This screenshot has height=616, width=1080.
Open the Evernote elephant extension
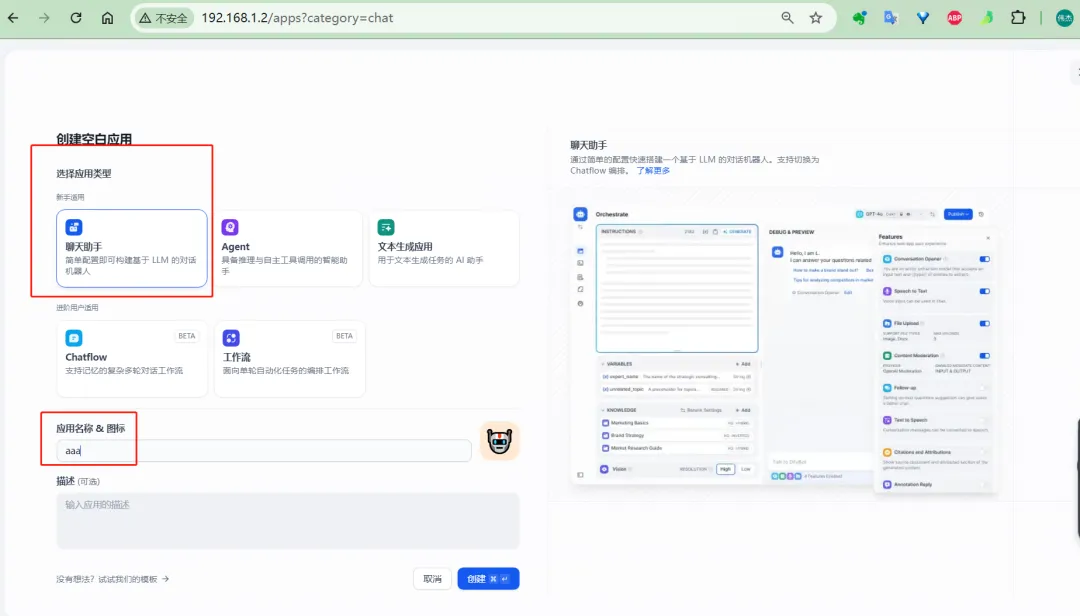858,18
